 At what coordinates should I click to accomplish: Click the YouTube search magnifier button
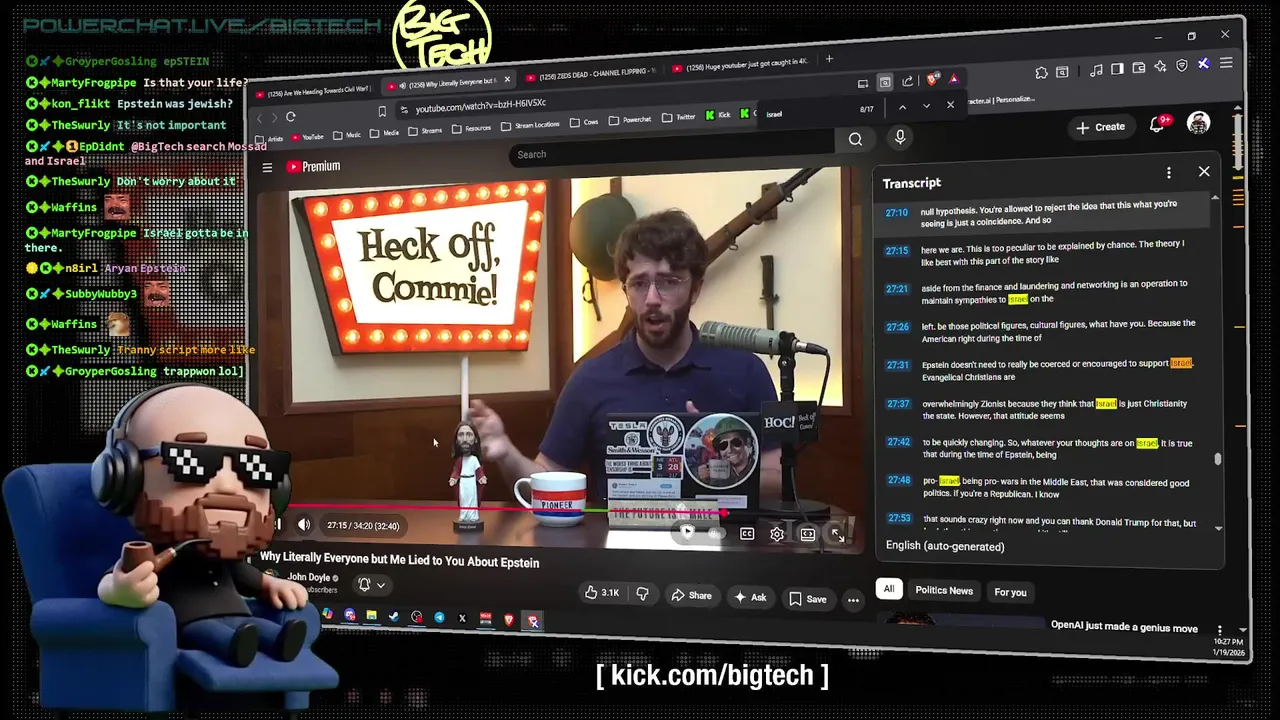855,140
